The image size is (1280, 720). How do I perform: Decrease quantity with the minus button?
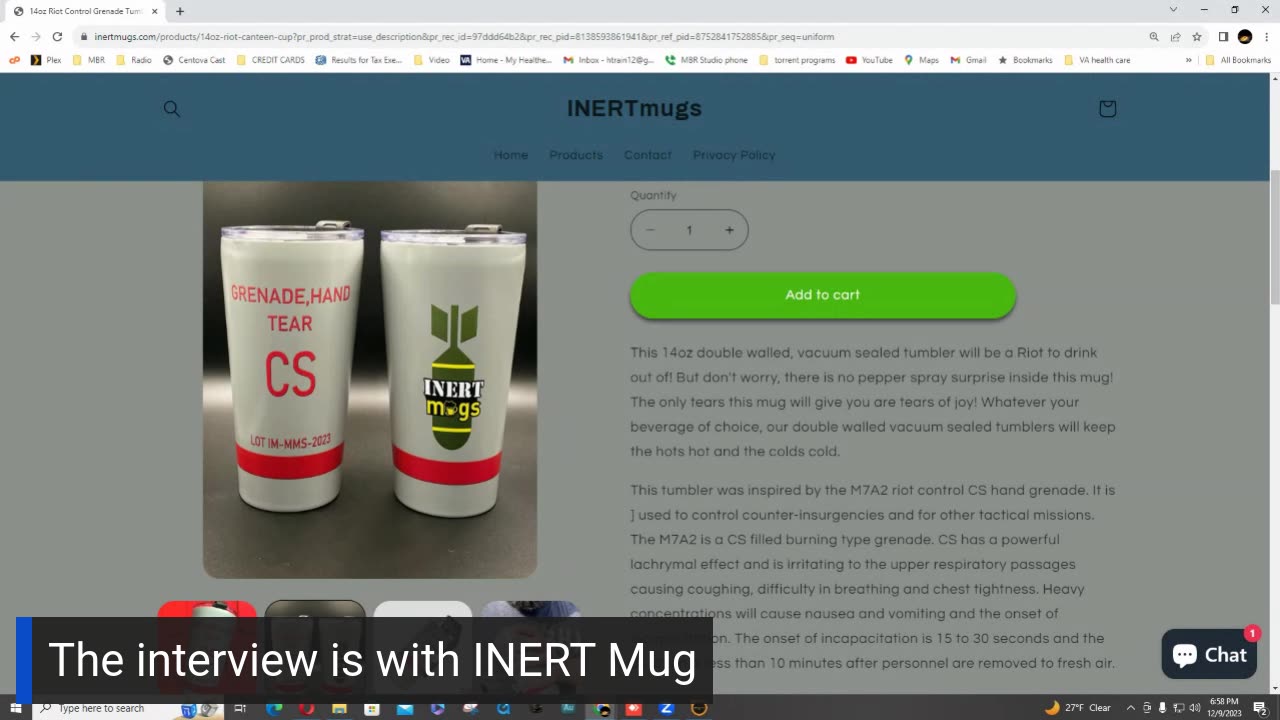(650, 230)
